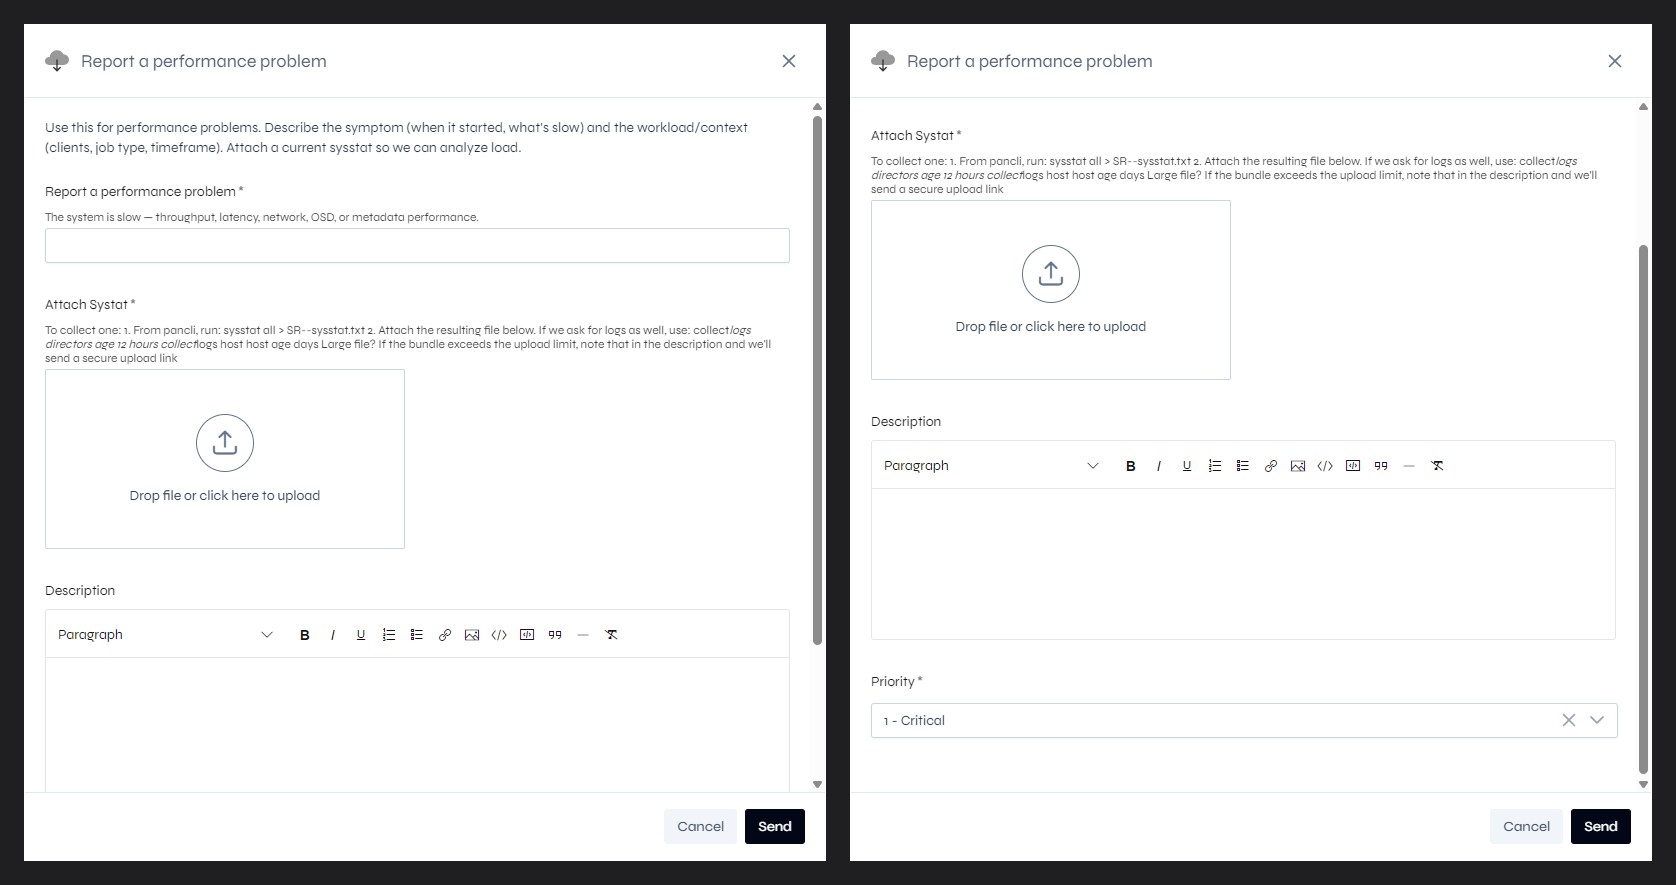Screen dimensions: 1676x885
Task: Click the 'Report a performance problem' text field
Action: click(417, 246)
